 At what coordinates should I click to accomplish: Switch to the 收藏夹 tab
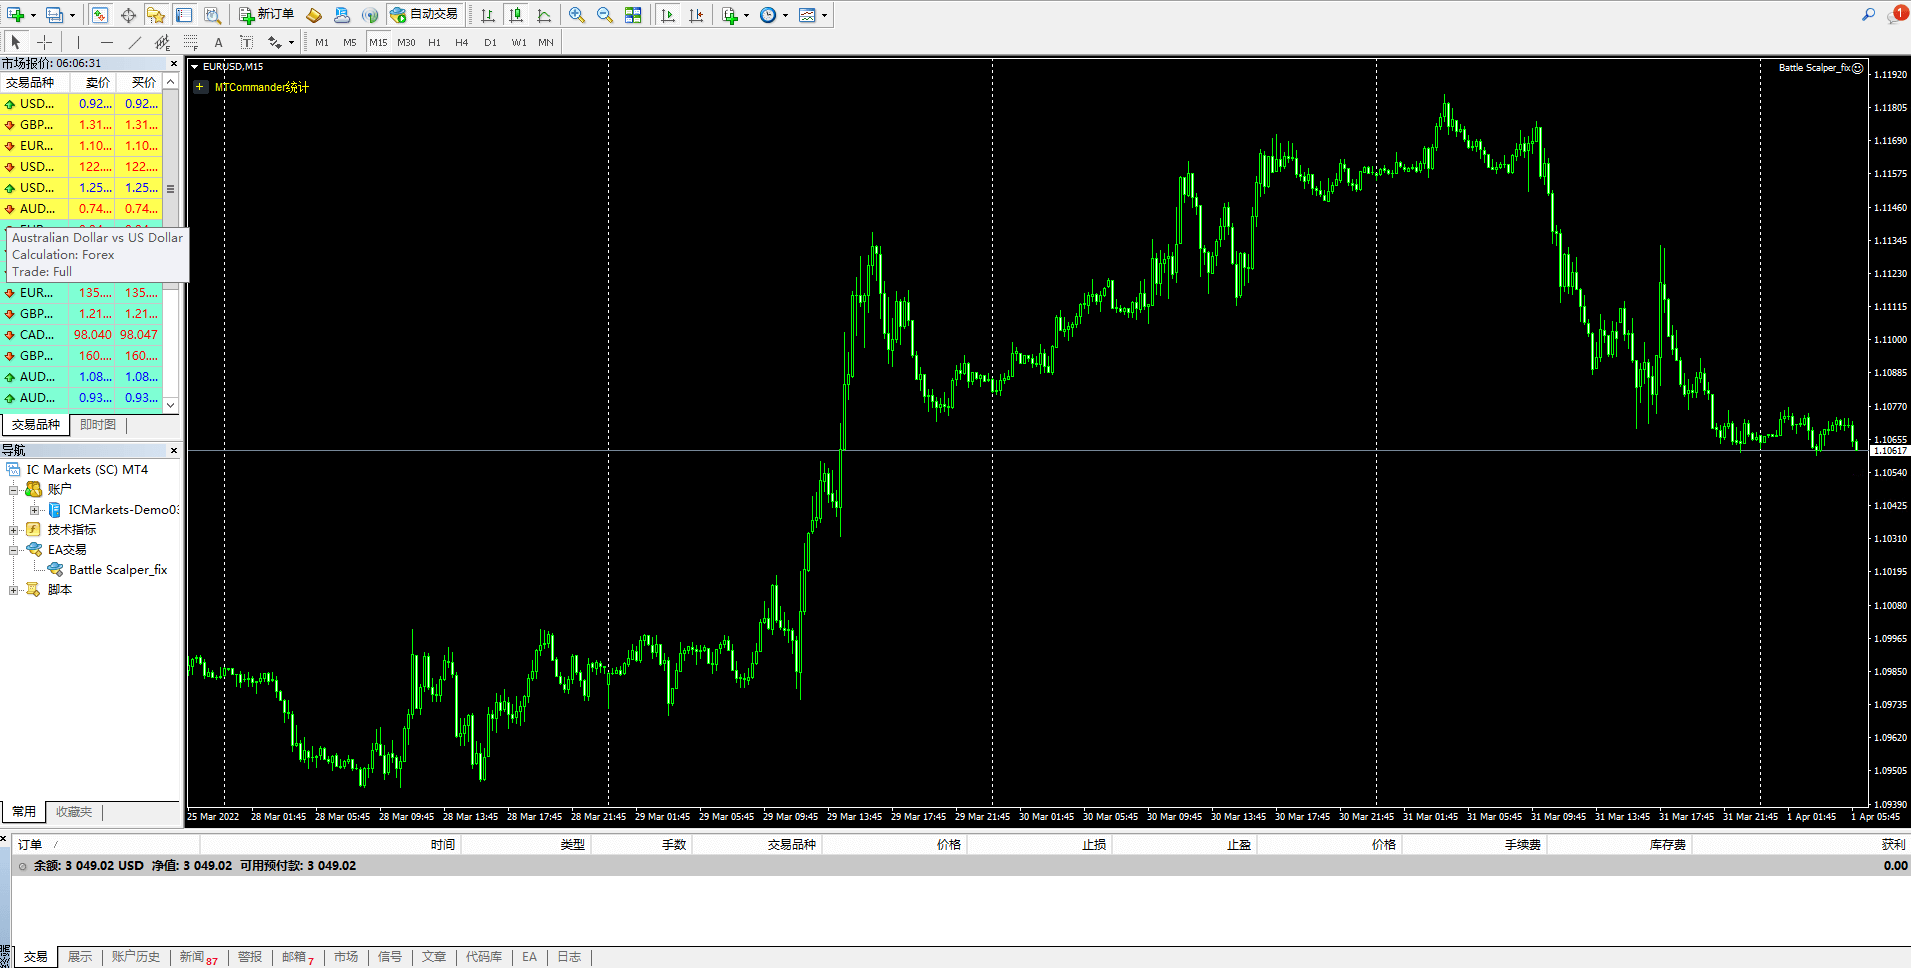point(74,811)
